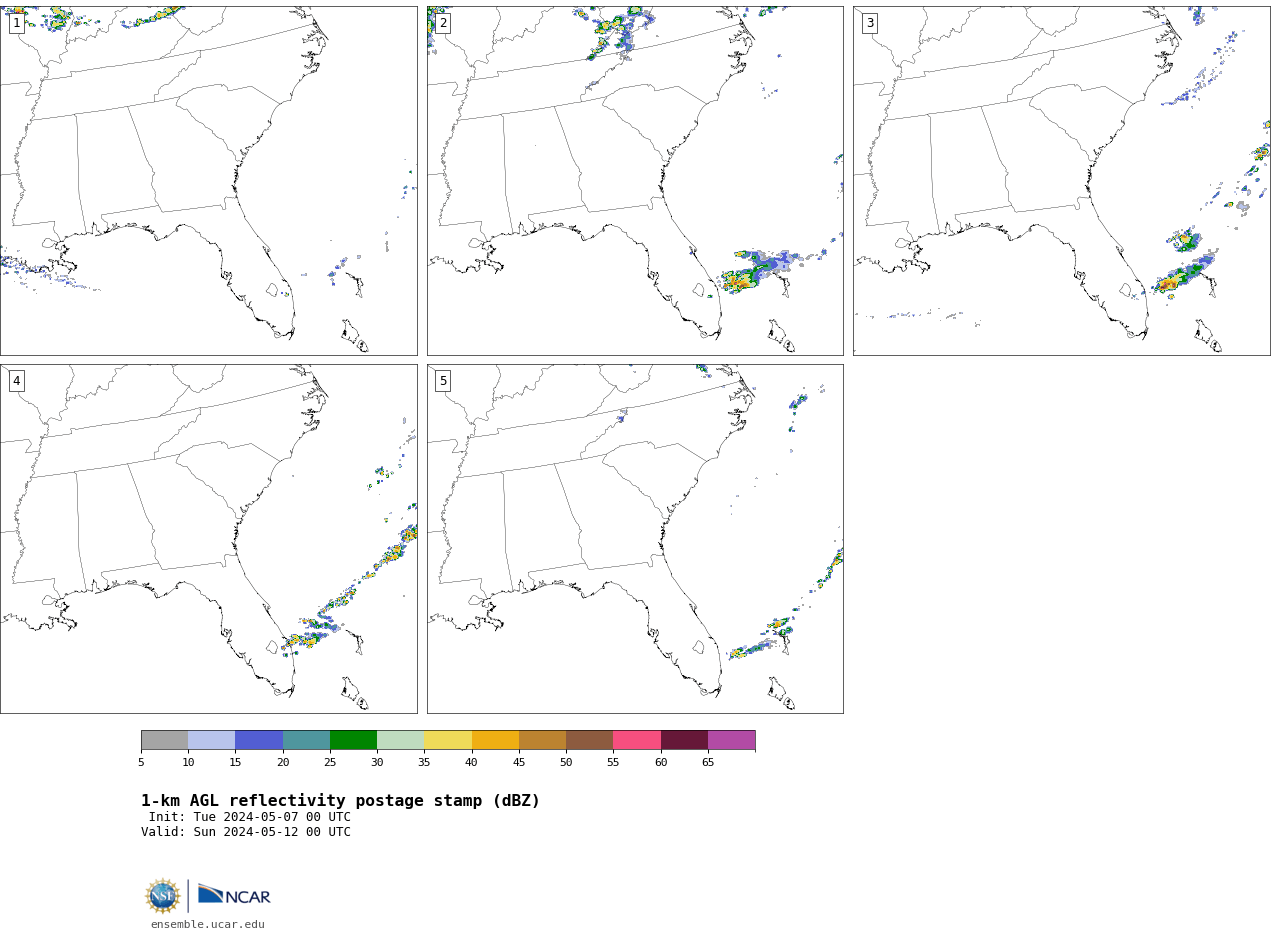Screen dimensions: 1280x936
Task: Click the light blue 10-15 dBZ swatch
Action: (x=212, y=740)
